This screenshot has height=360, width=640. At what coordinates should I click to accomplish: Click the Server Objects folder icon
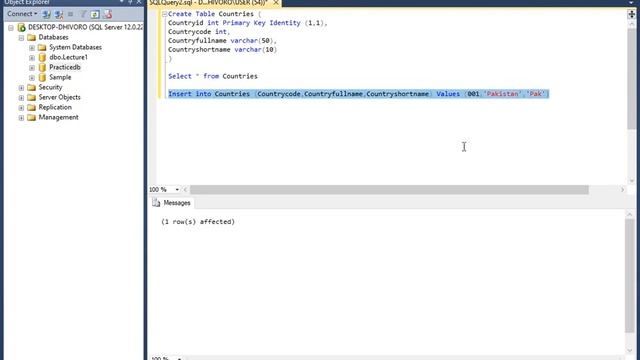tap(31, 98)
